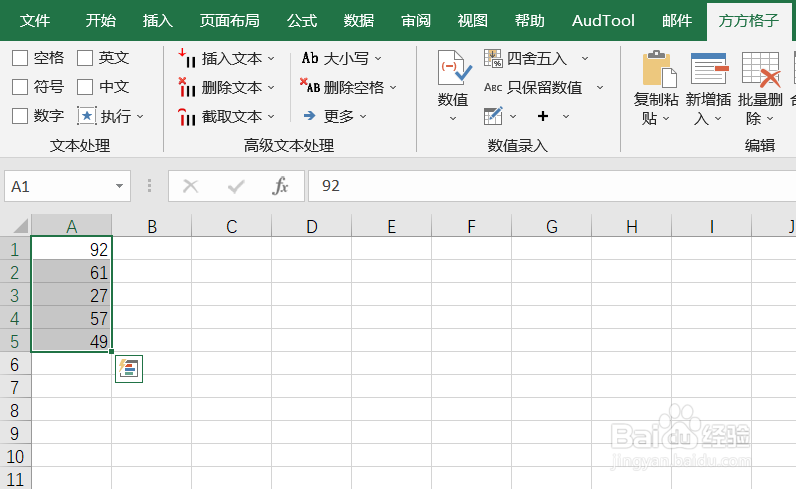The width and height of the screenshot is (796, 489).
Task: Click the 插入文本 insert text icon
Action: (x=187, y=58)
